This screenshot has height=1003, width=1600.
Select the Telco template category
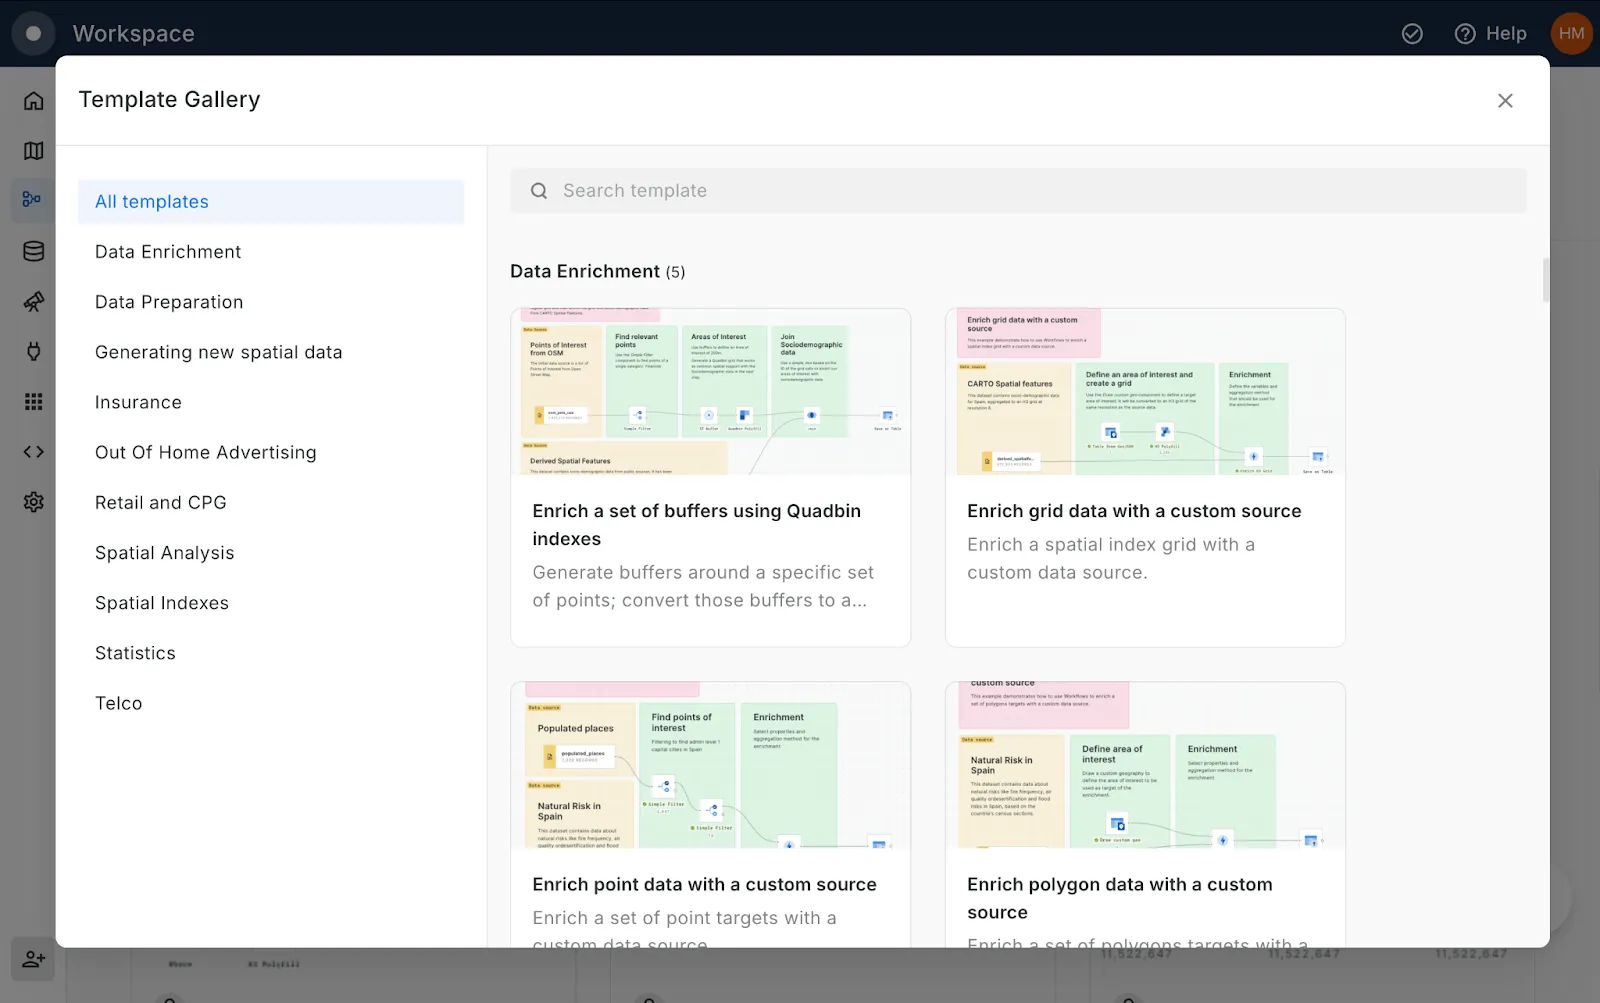pos(118,702)
